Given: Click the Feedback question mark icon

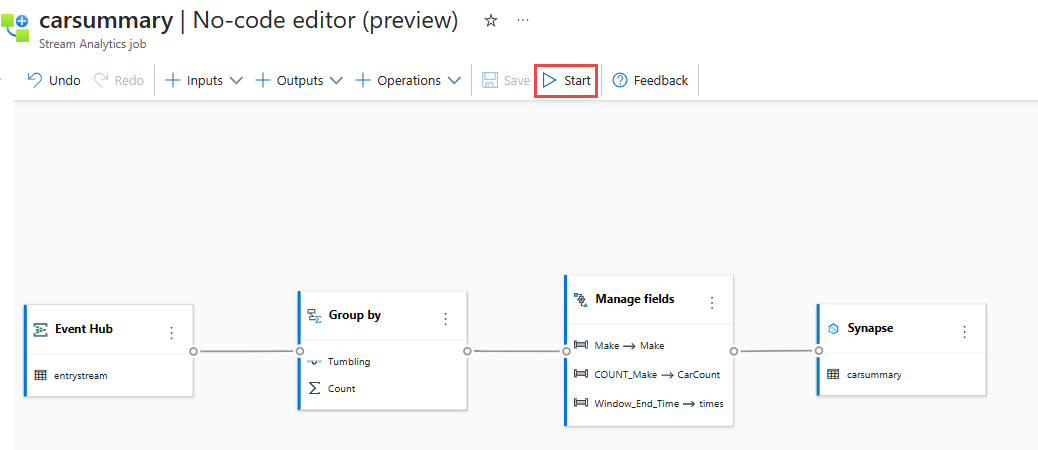Looking at the screenshot, I should [x=620, y=80].
